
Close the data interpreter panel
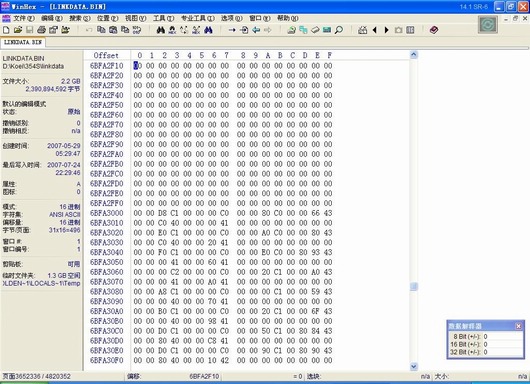click(519, 326)
